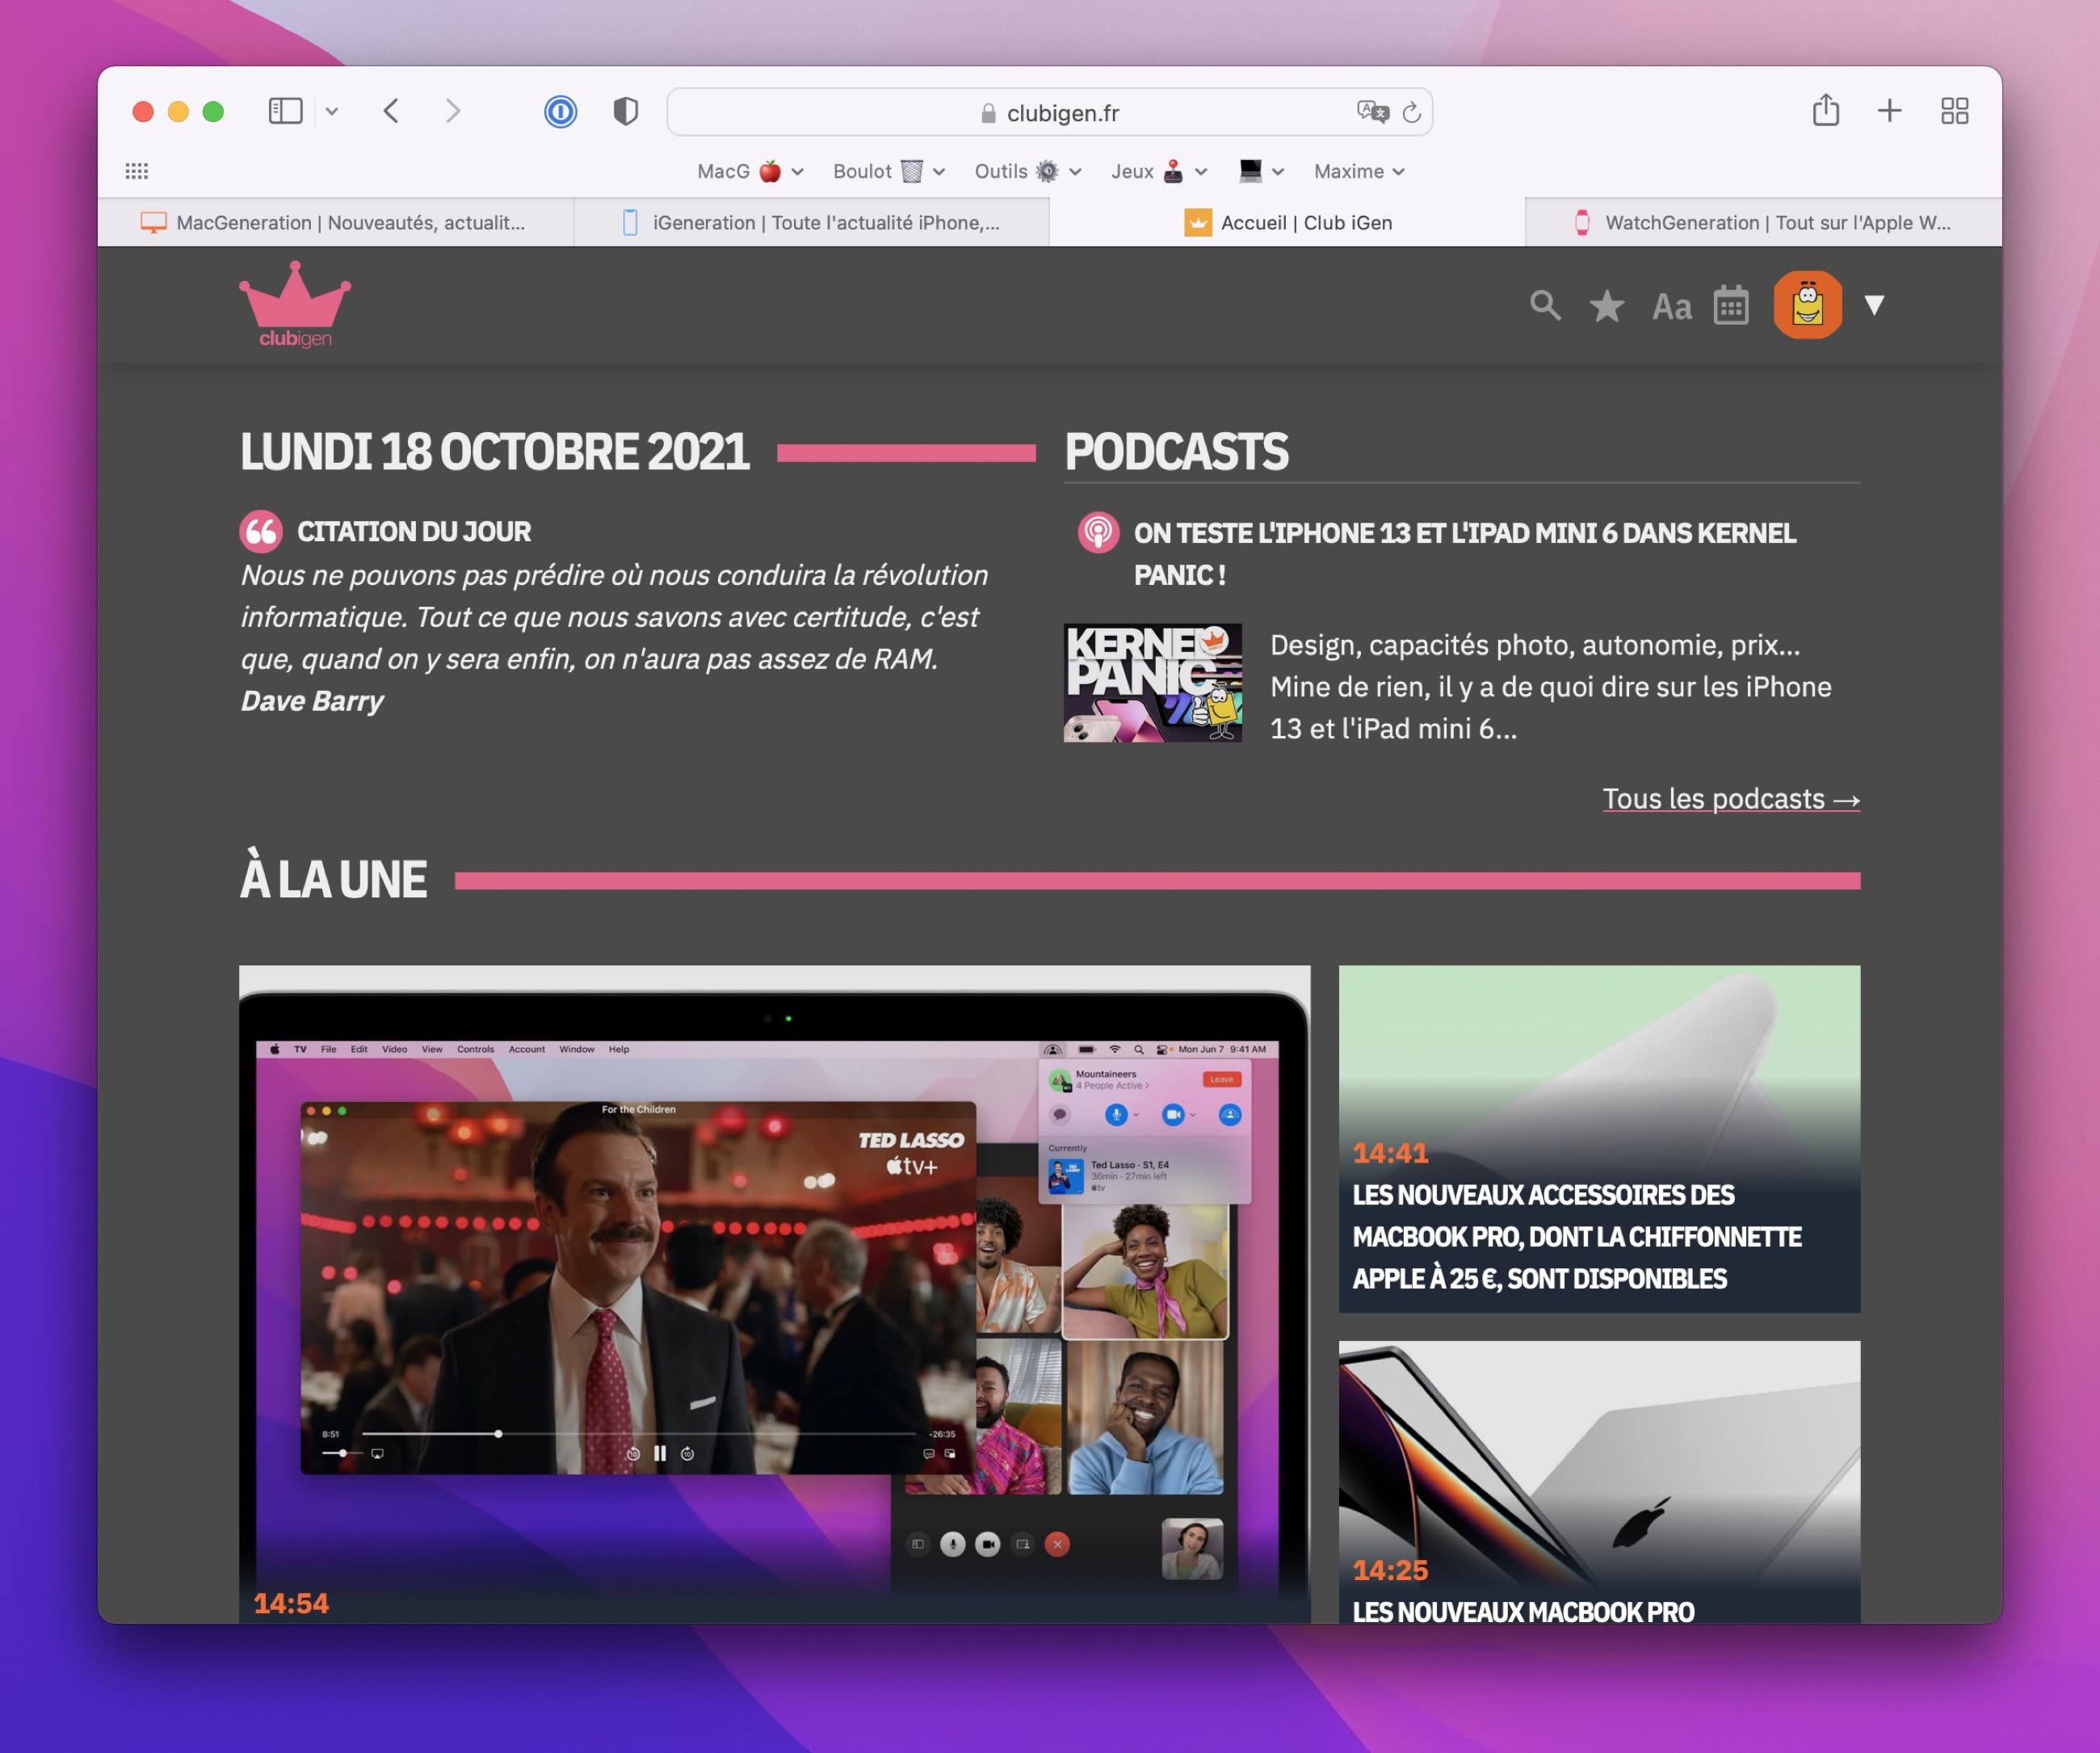The width and height of the screenshot is (2100, 1753).
Task: Click the Kernel Panic podcast thumbnail
Action: pos(1152,683)
